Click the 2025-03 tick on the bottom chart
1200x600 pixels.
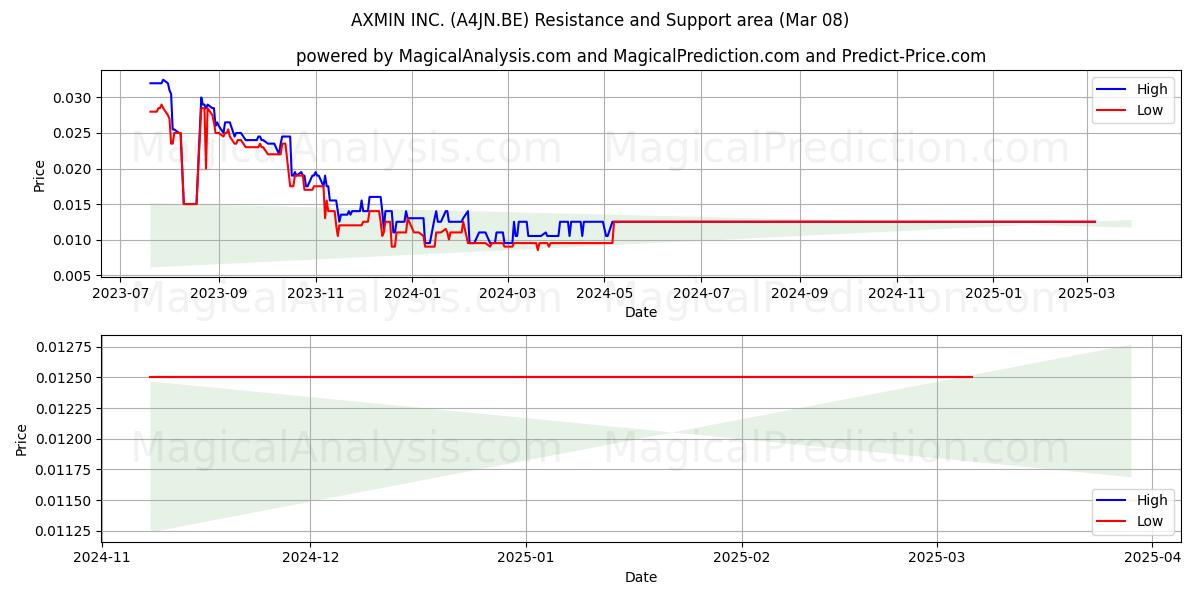tap(938, 558)
